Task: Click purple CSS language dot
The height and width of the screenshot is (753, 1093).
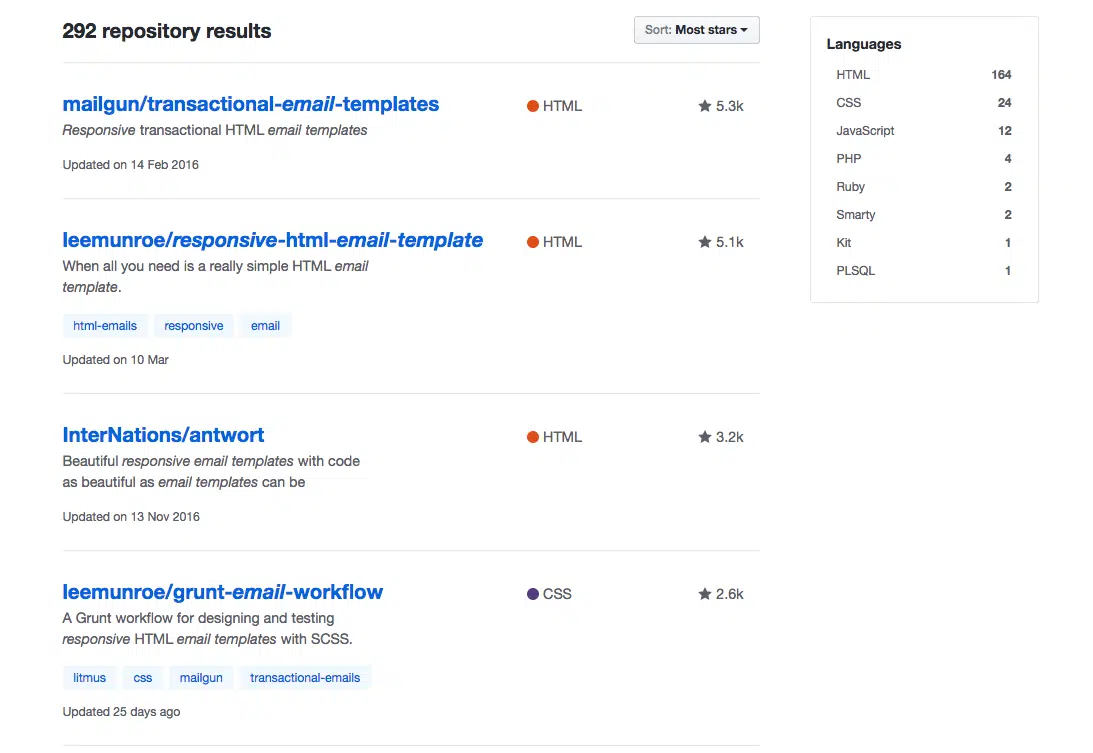Action: tap(533, 594)
